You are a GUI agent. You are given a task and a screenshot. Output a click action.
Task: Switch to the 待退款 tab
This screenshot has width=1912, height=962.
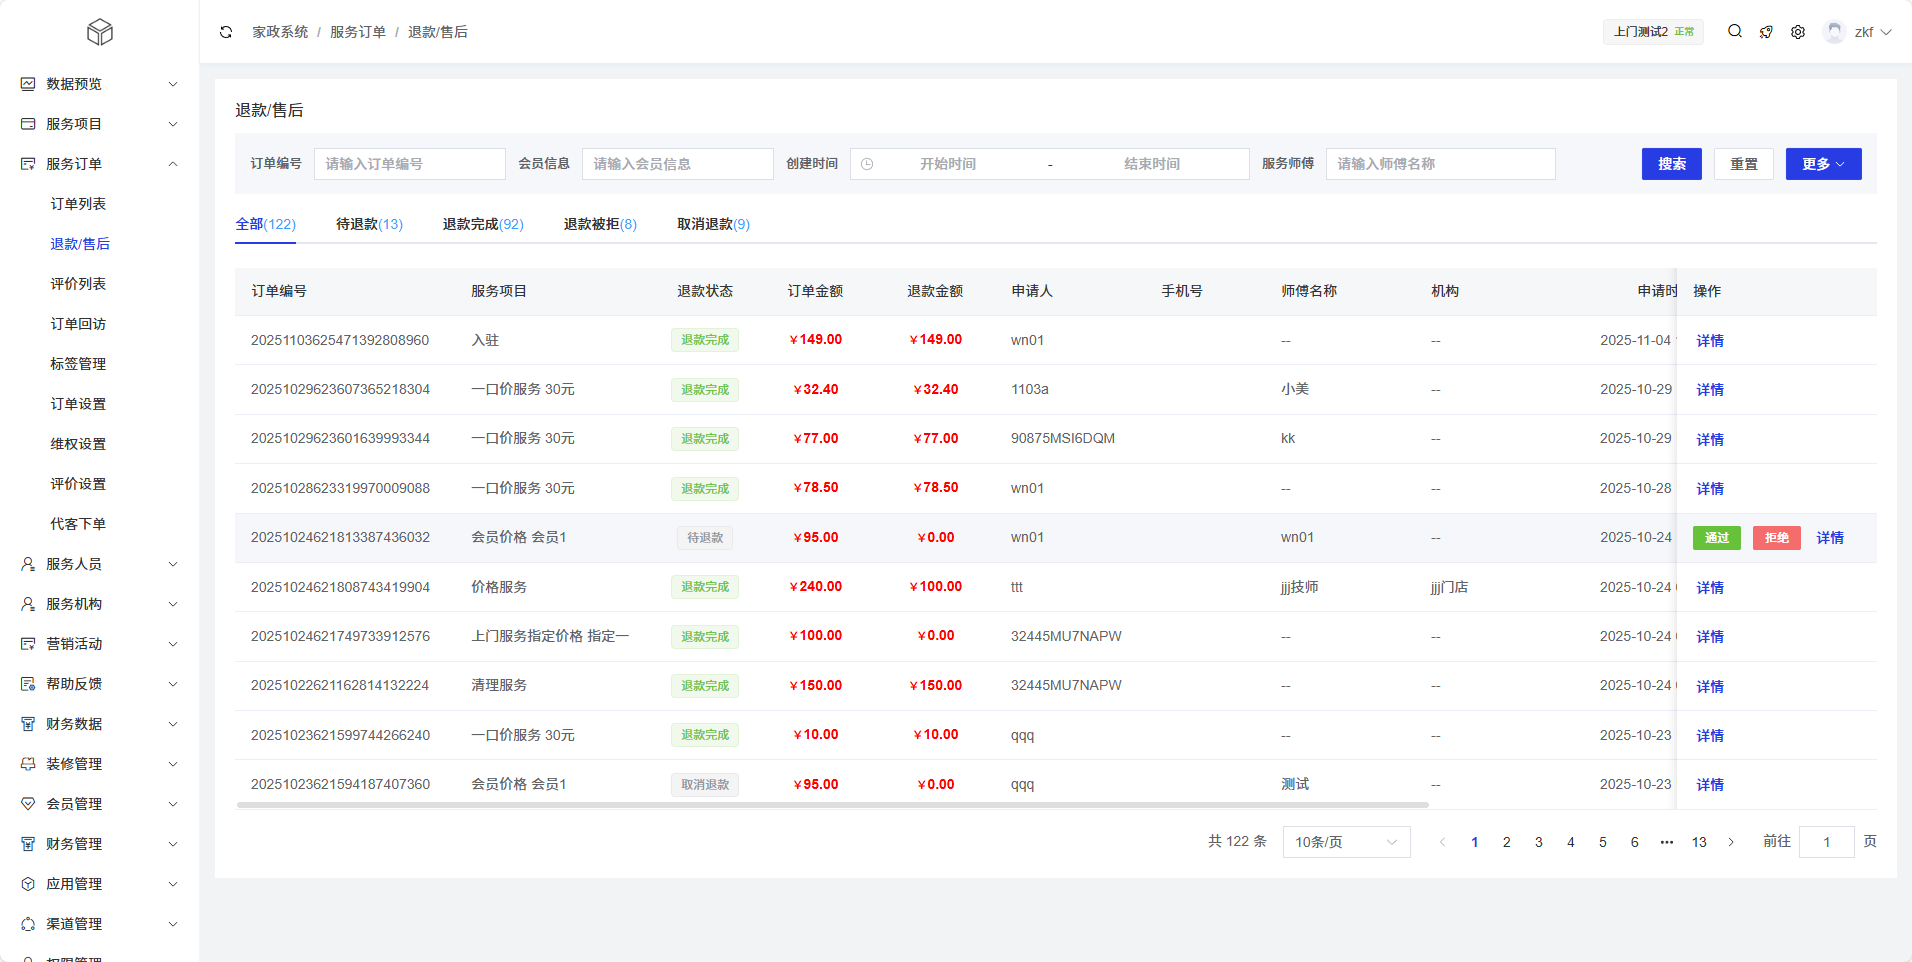point(369,224)
